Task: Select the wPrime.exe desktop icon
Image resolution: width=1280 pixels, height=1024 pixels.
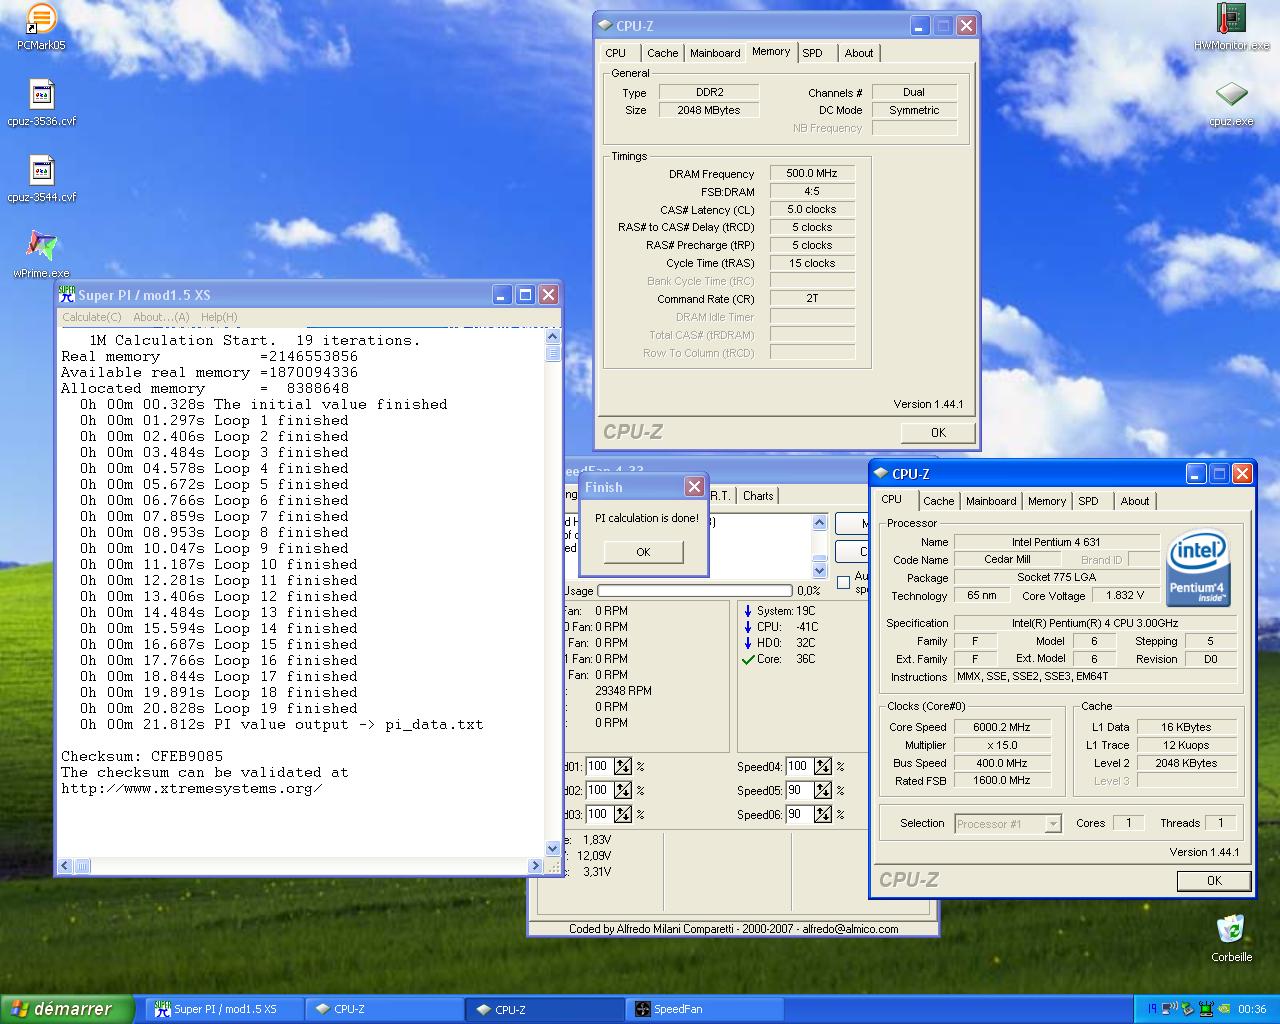Action: click(41, 255)
